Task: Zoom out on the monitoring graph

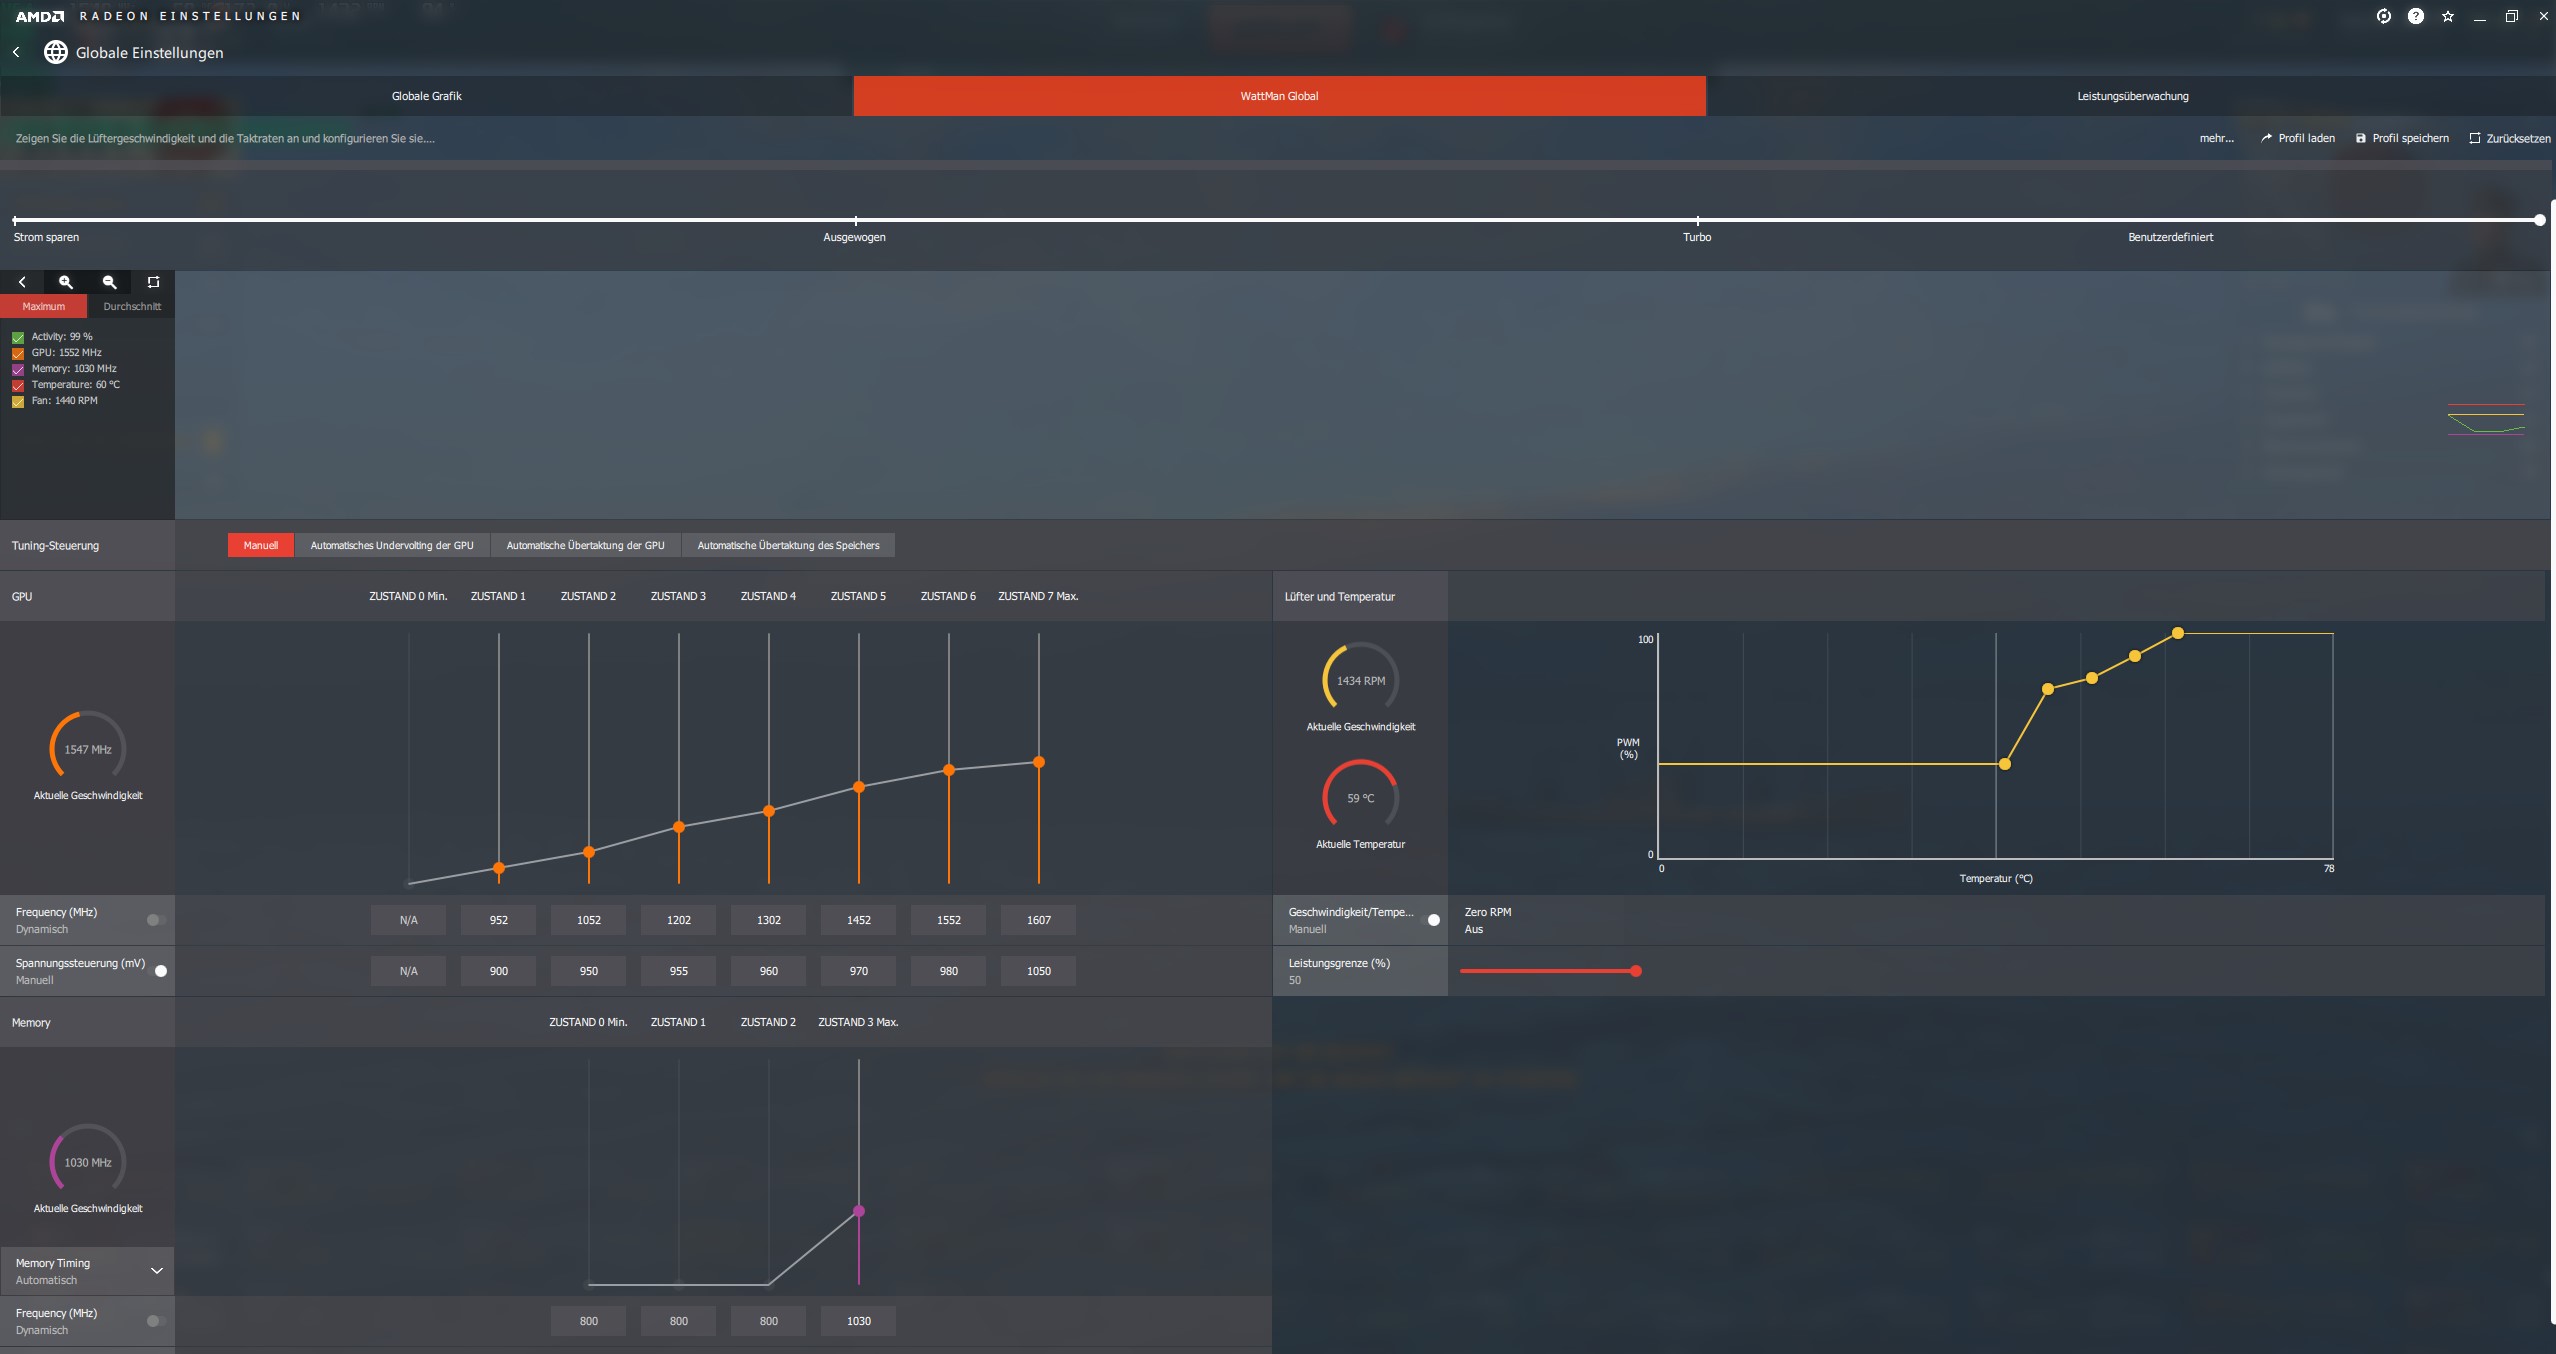Action: pyautogui.click(x=110, y=282)
